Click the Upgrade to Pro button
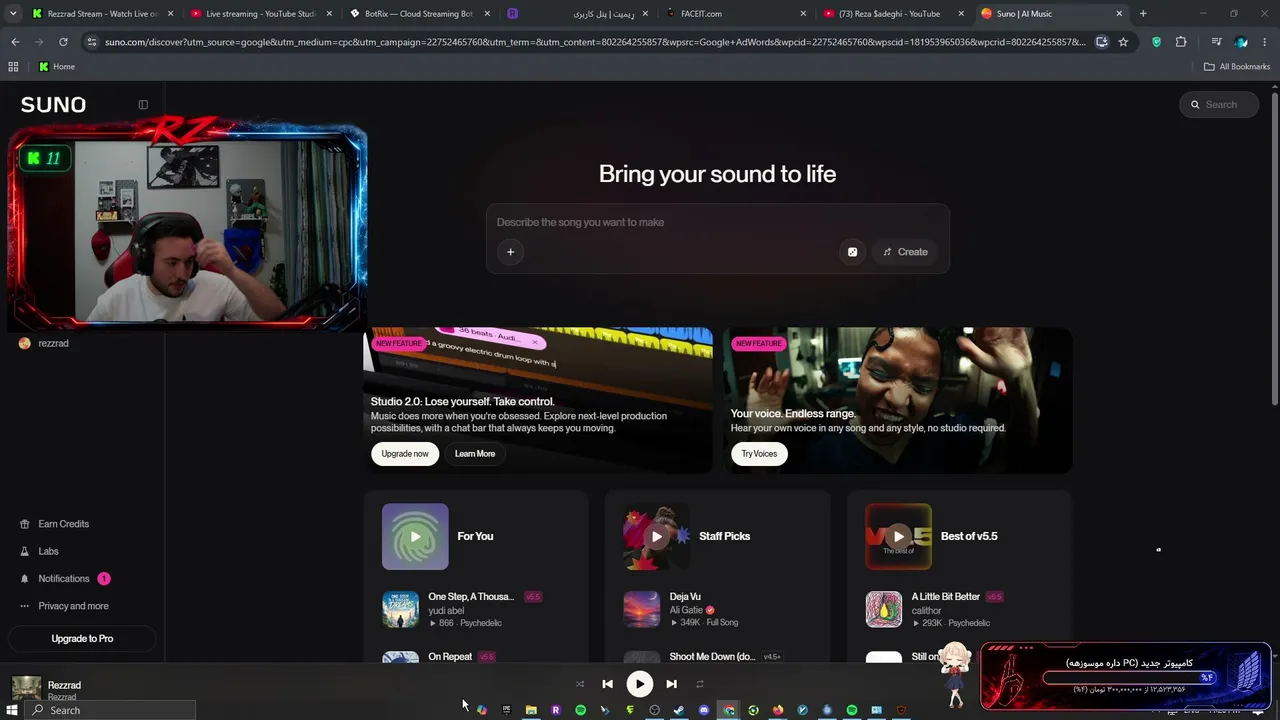 (x=82, y=638)
